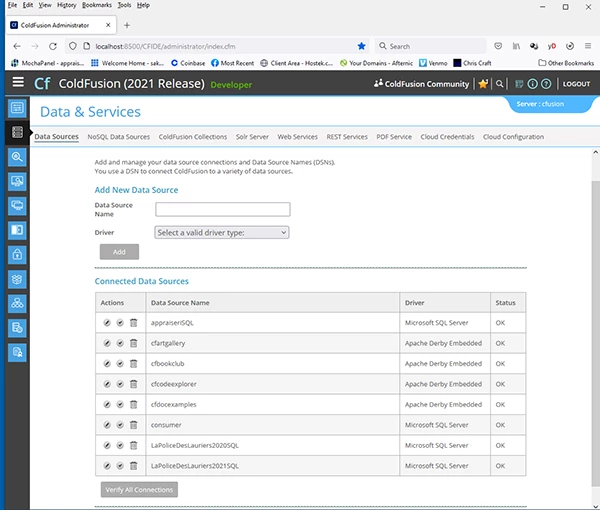Open the History menu
600x510 pixels.
tap(67, 5)
